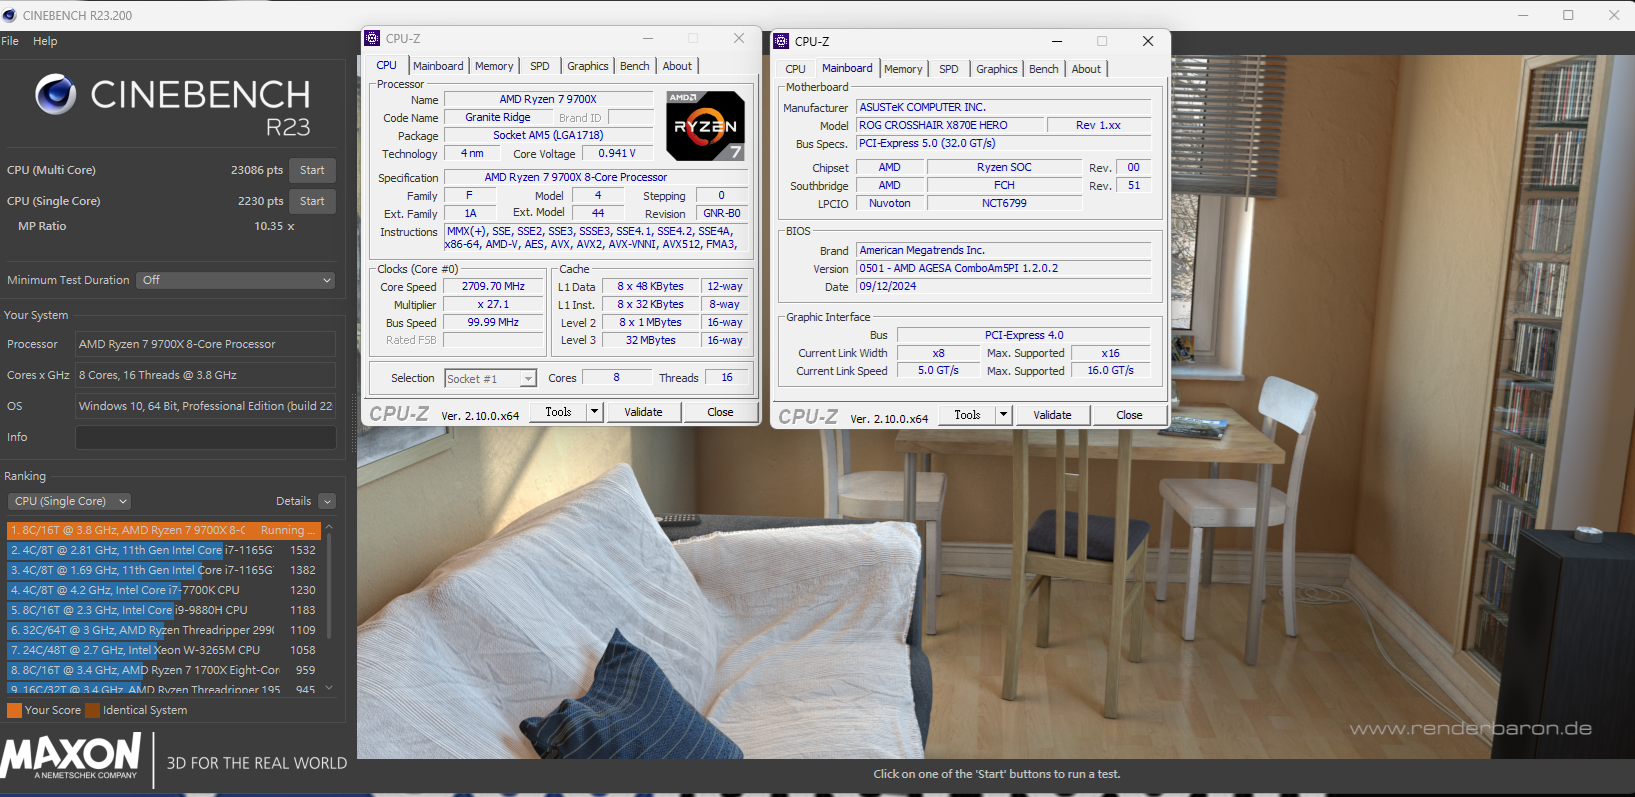Minimize the right CPU-Z window

[x=1057, y=41]
